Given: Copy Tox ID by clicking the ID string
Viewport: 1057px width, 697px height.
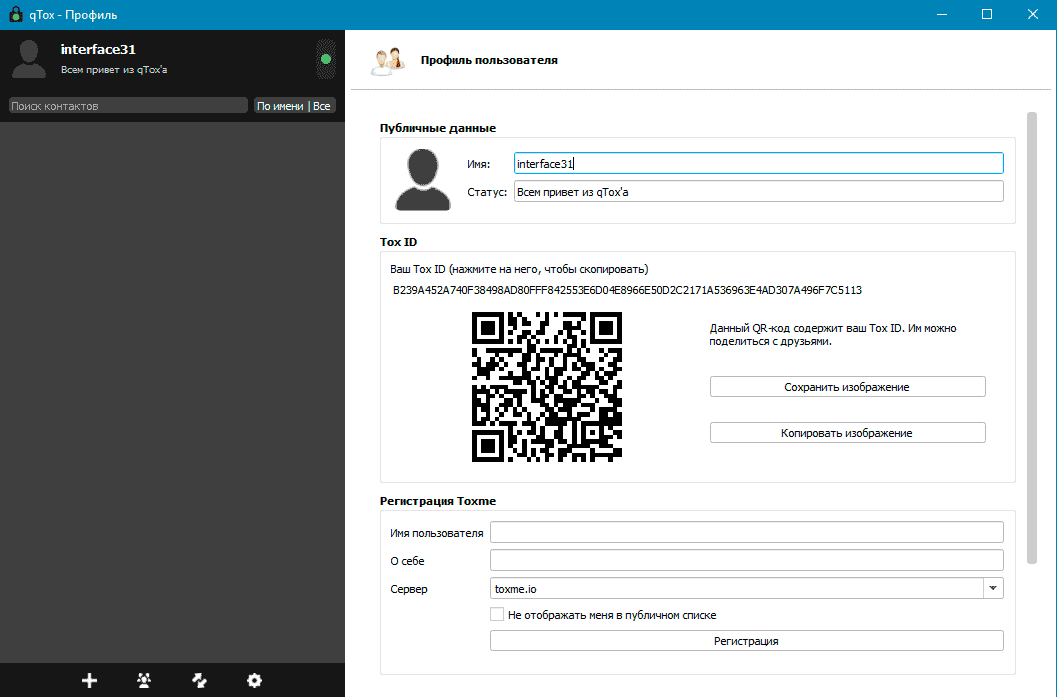Looking at the screenshot, I should (x=627, y=291).
